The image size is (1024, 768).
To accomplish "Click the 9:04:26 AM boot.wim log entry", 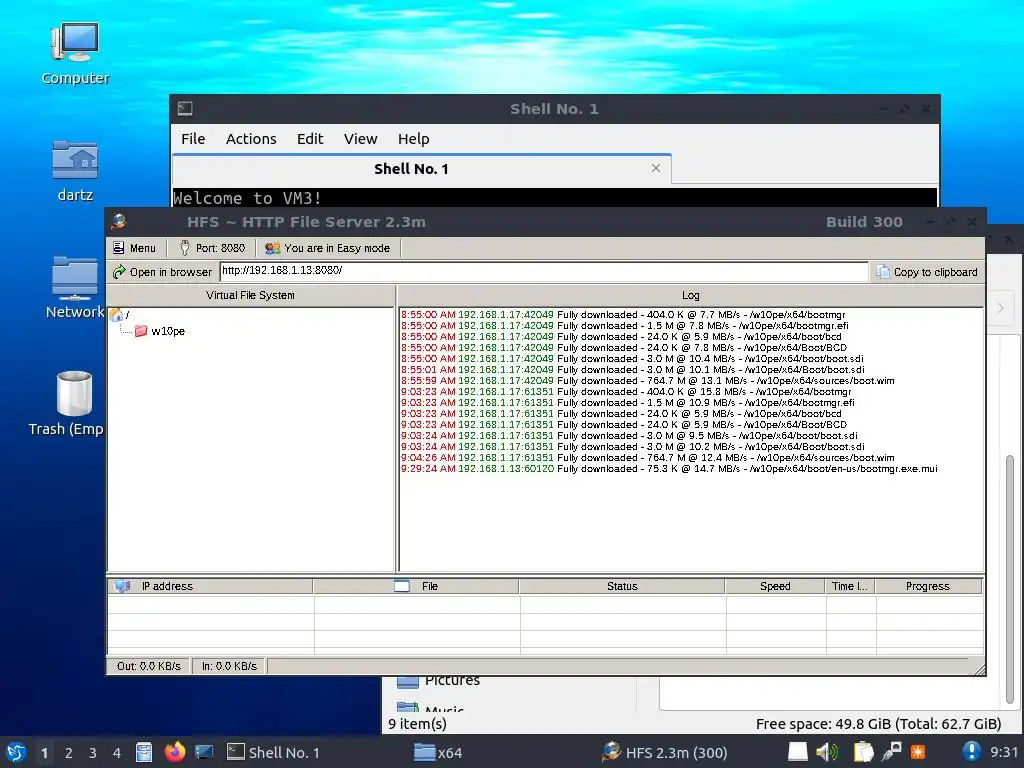I will (x=648, y=457).
